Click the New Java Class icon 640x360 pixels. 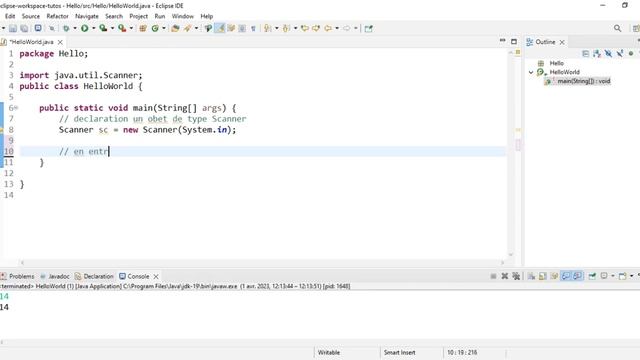[x=155, y=28]
